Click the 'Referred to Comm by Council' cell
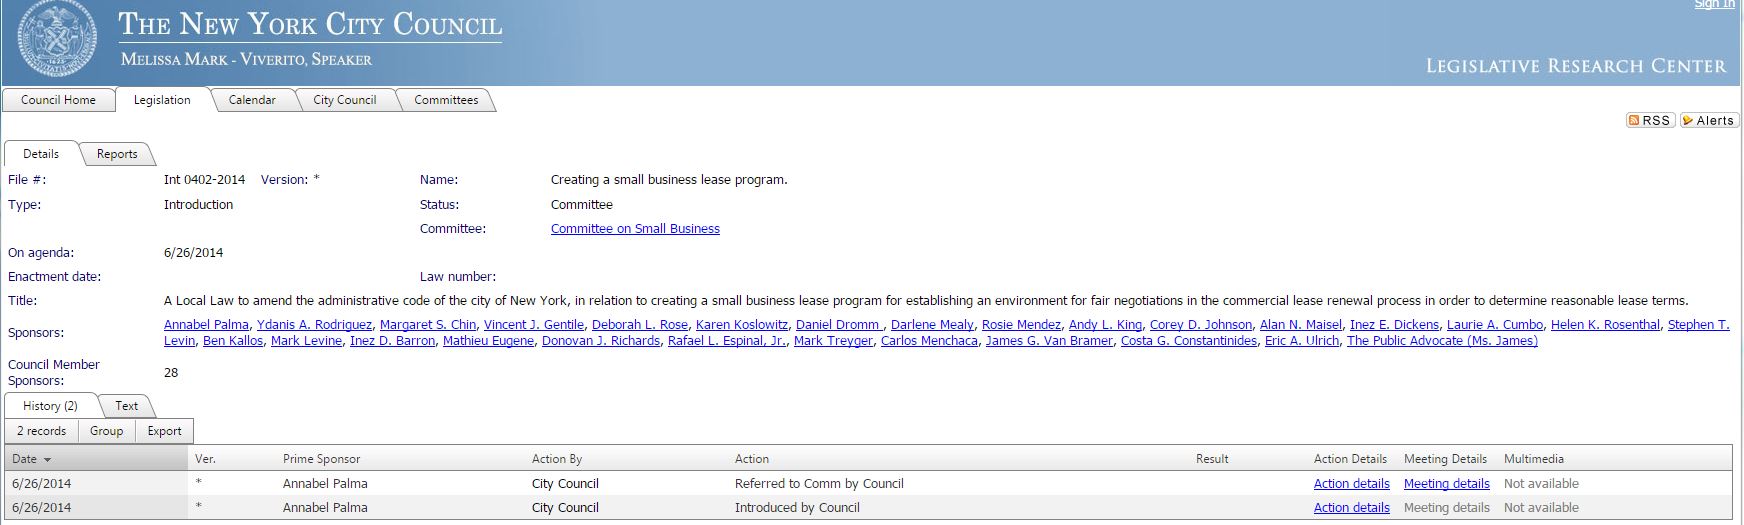1744x525 pixels. (x=819, y=484)
